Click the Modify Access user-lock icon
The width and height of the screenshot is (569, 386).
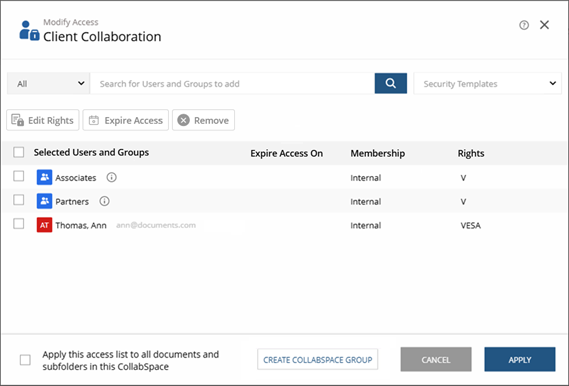[29, 30]
